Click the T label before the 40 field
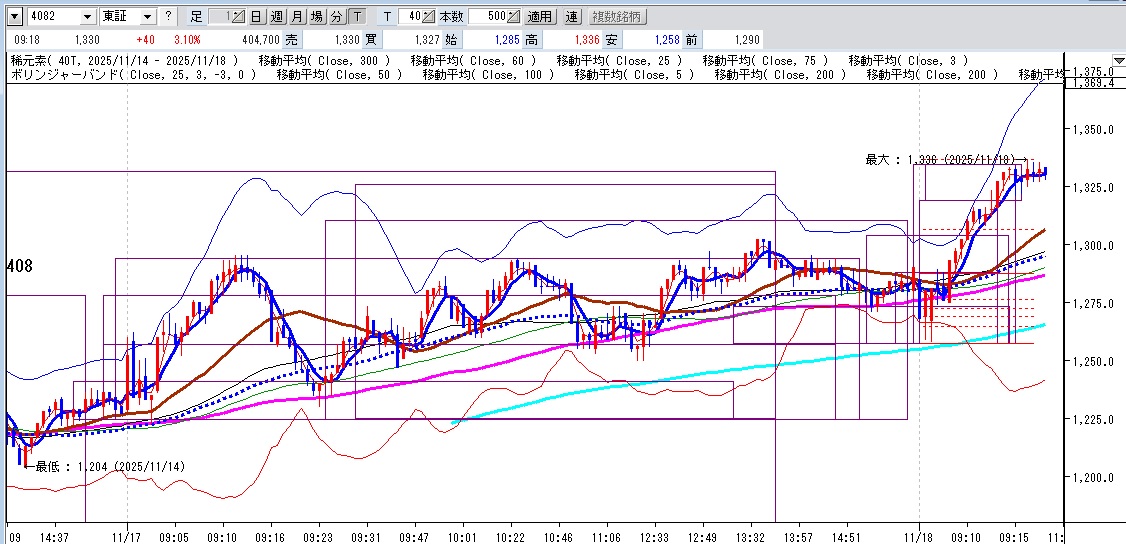 (387, 16)
